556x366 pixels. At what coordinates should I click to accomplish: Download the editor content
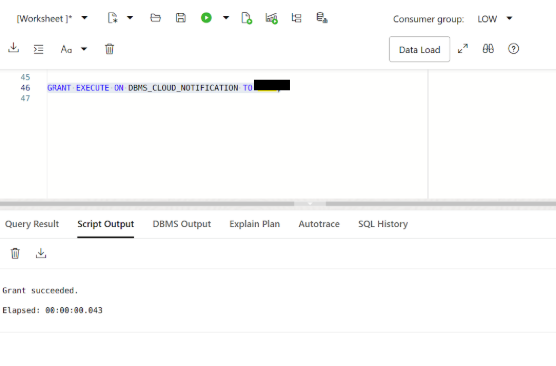[x=13, y=48]
